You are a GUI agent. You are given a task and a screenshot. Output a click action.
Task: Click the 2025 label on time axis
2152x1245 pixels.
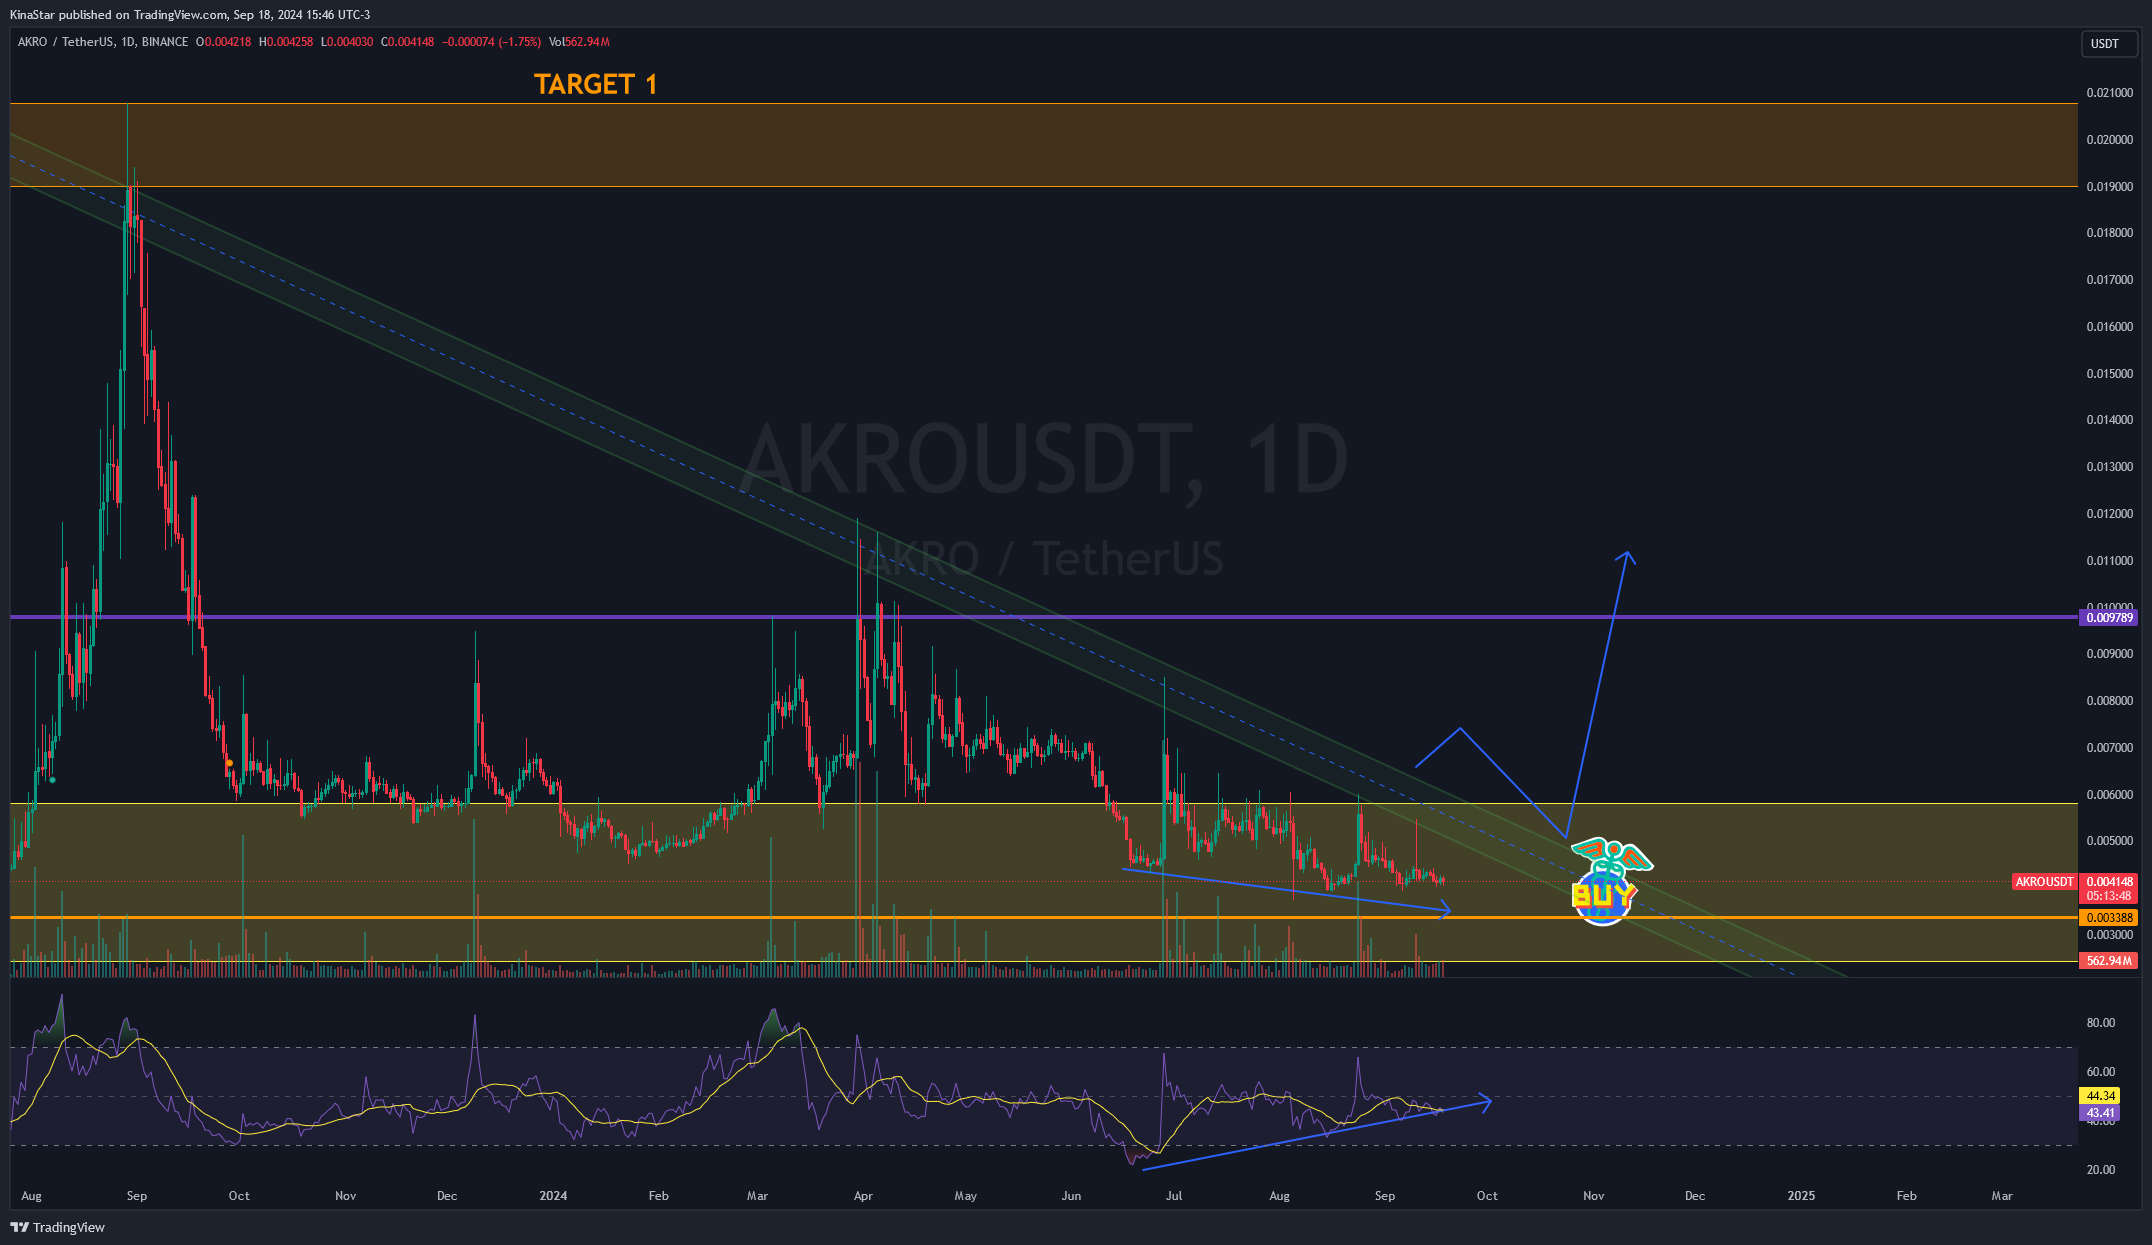[x=1801, y=1196]
